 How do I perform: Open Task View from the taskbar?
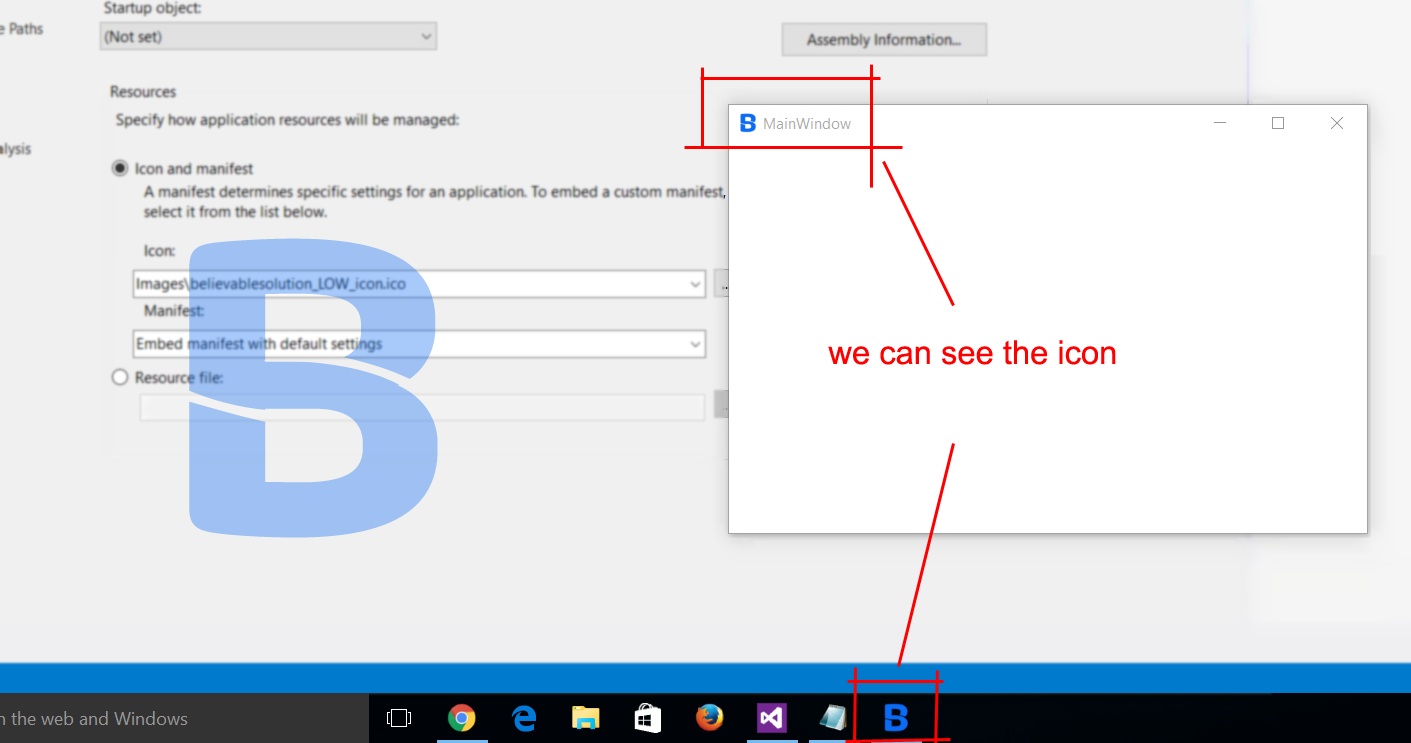pyautogui.click(x=398, y=717)
